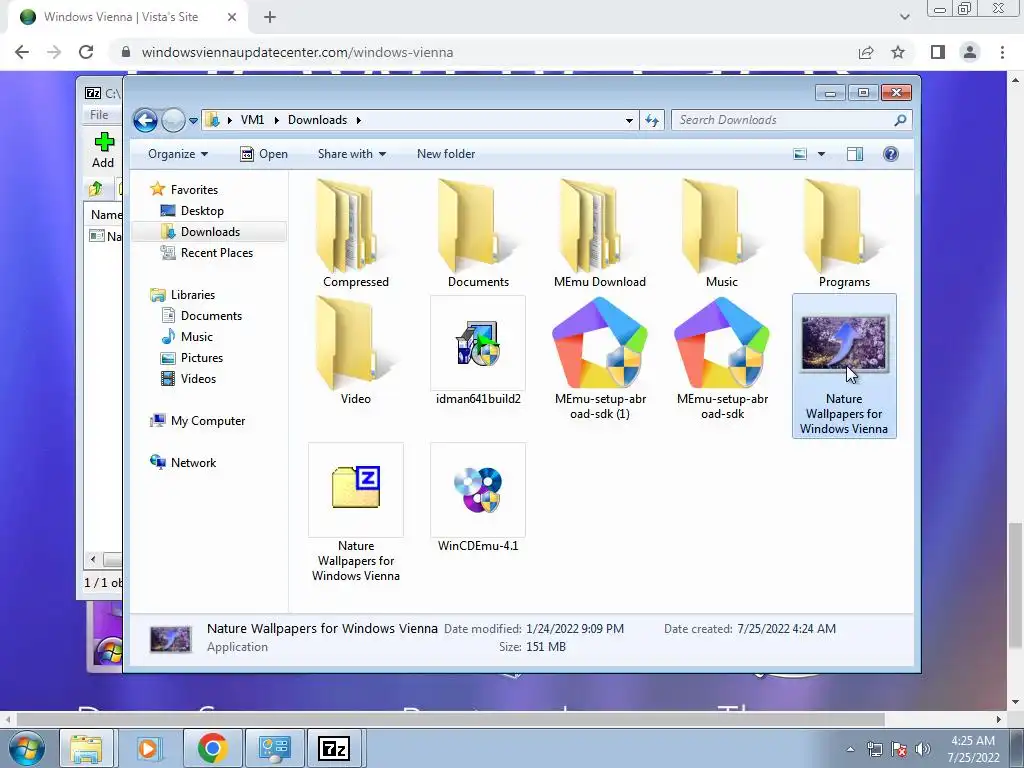Image resolution: width=1024 pixels, height=768 pixels.
Task: Open the File menu in 7-Zip window
Action: (x=99, y=115)
